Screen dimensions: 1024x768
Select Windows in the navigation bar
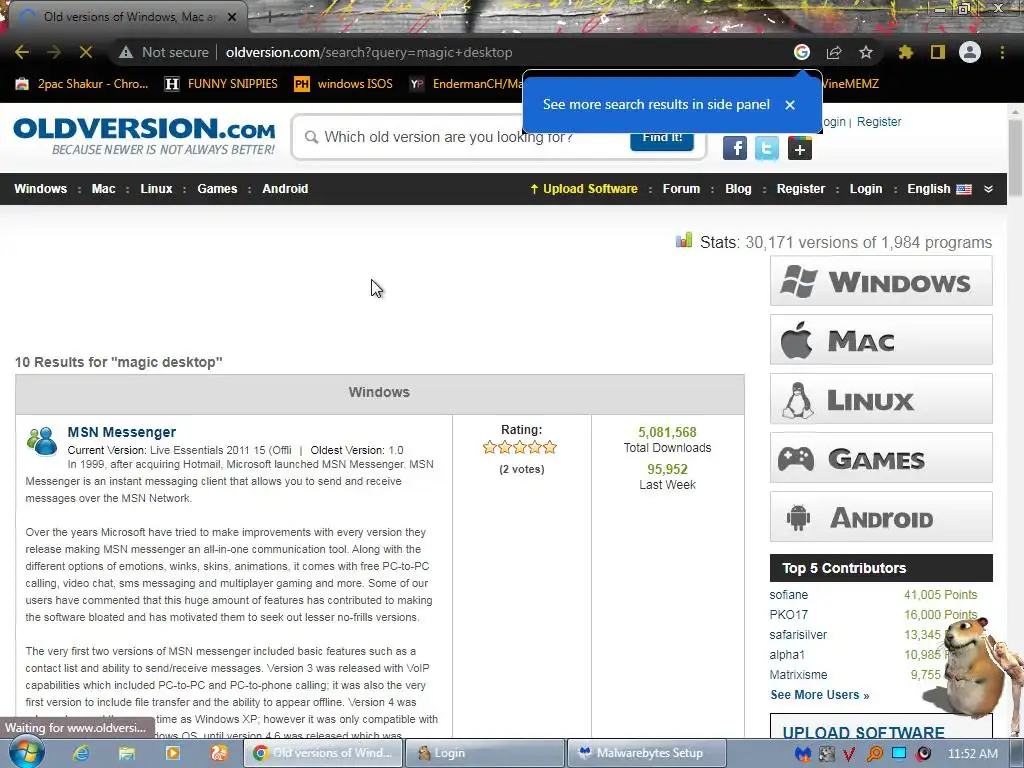40,189
